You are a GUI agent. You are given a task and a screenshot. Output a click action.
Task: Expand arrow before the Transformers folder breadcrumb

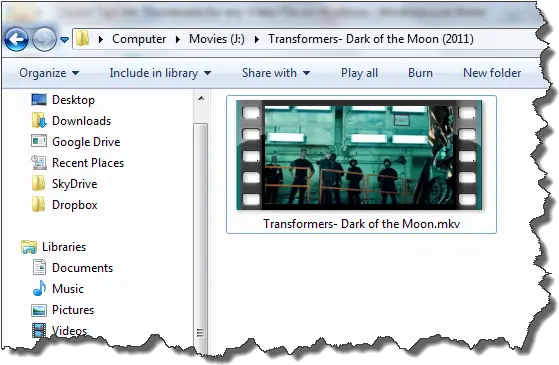(x=256, y=39)
